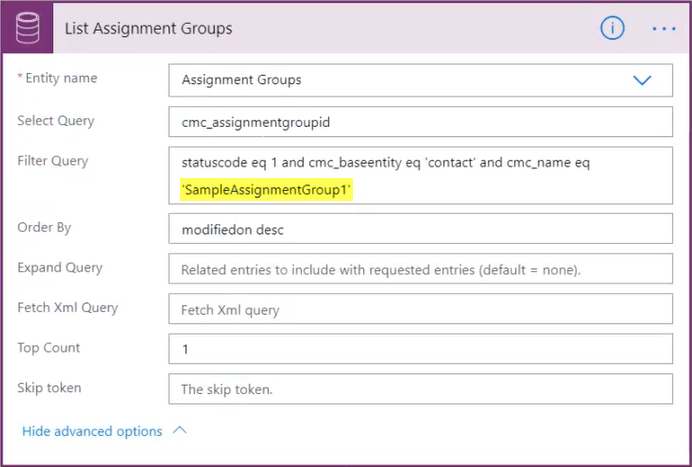Click the Fetch Xml Query label
692x467 pixels.
67,307
